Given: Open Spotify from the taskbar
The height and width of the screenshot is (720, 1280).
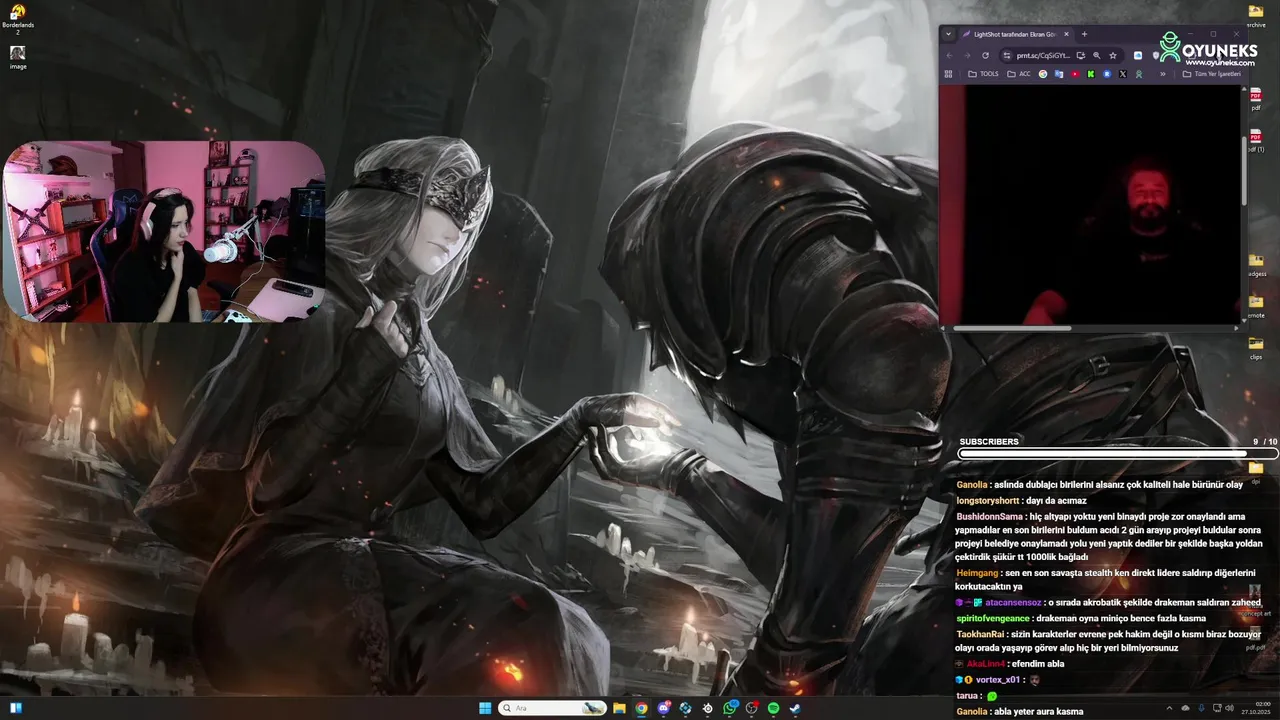Looking at the screenshot, I should click(774, 708).
